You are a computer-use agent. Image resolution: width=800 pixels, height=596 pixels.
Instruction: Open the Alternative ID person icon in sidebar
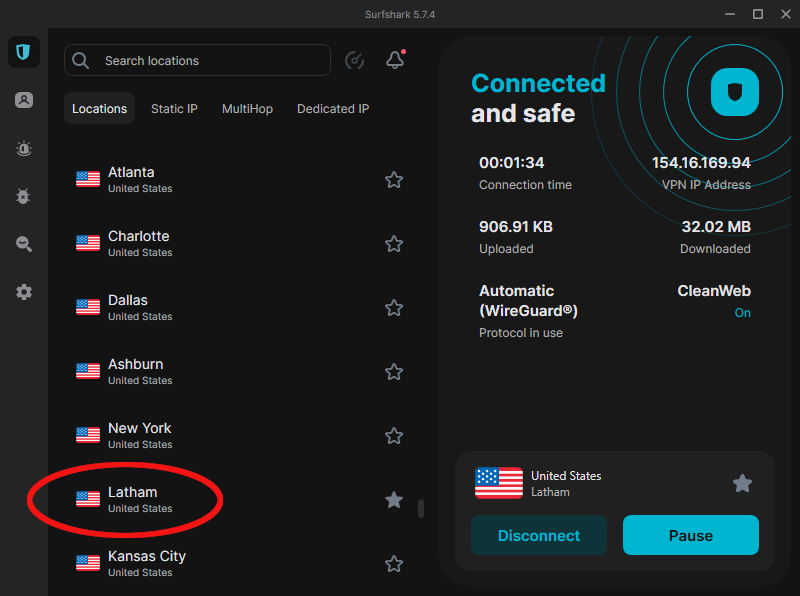pos(23,100)
